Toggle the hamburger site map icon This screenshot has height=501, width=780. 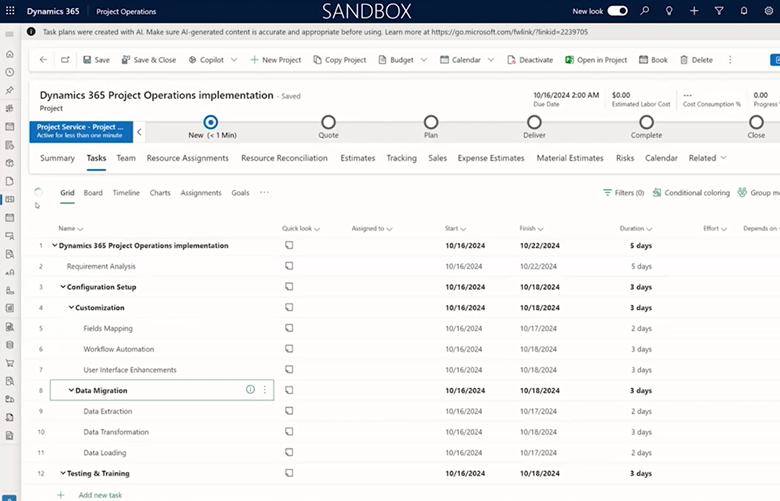pyautogui.click(x=9, y=34)
